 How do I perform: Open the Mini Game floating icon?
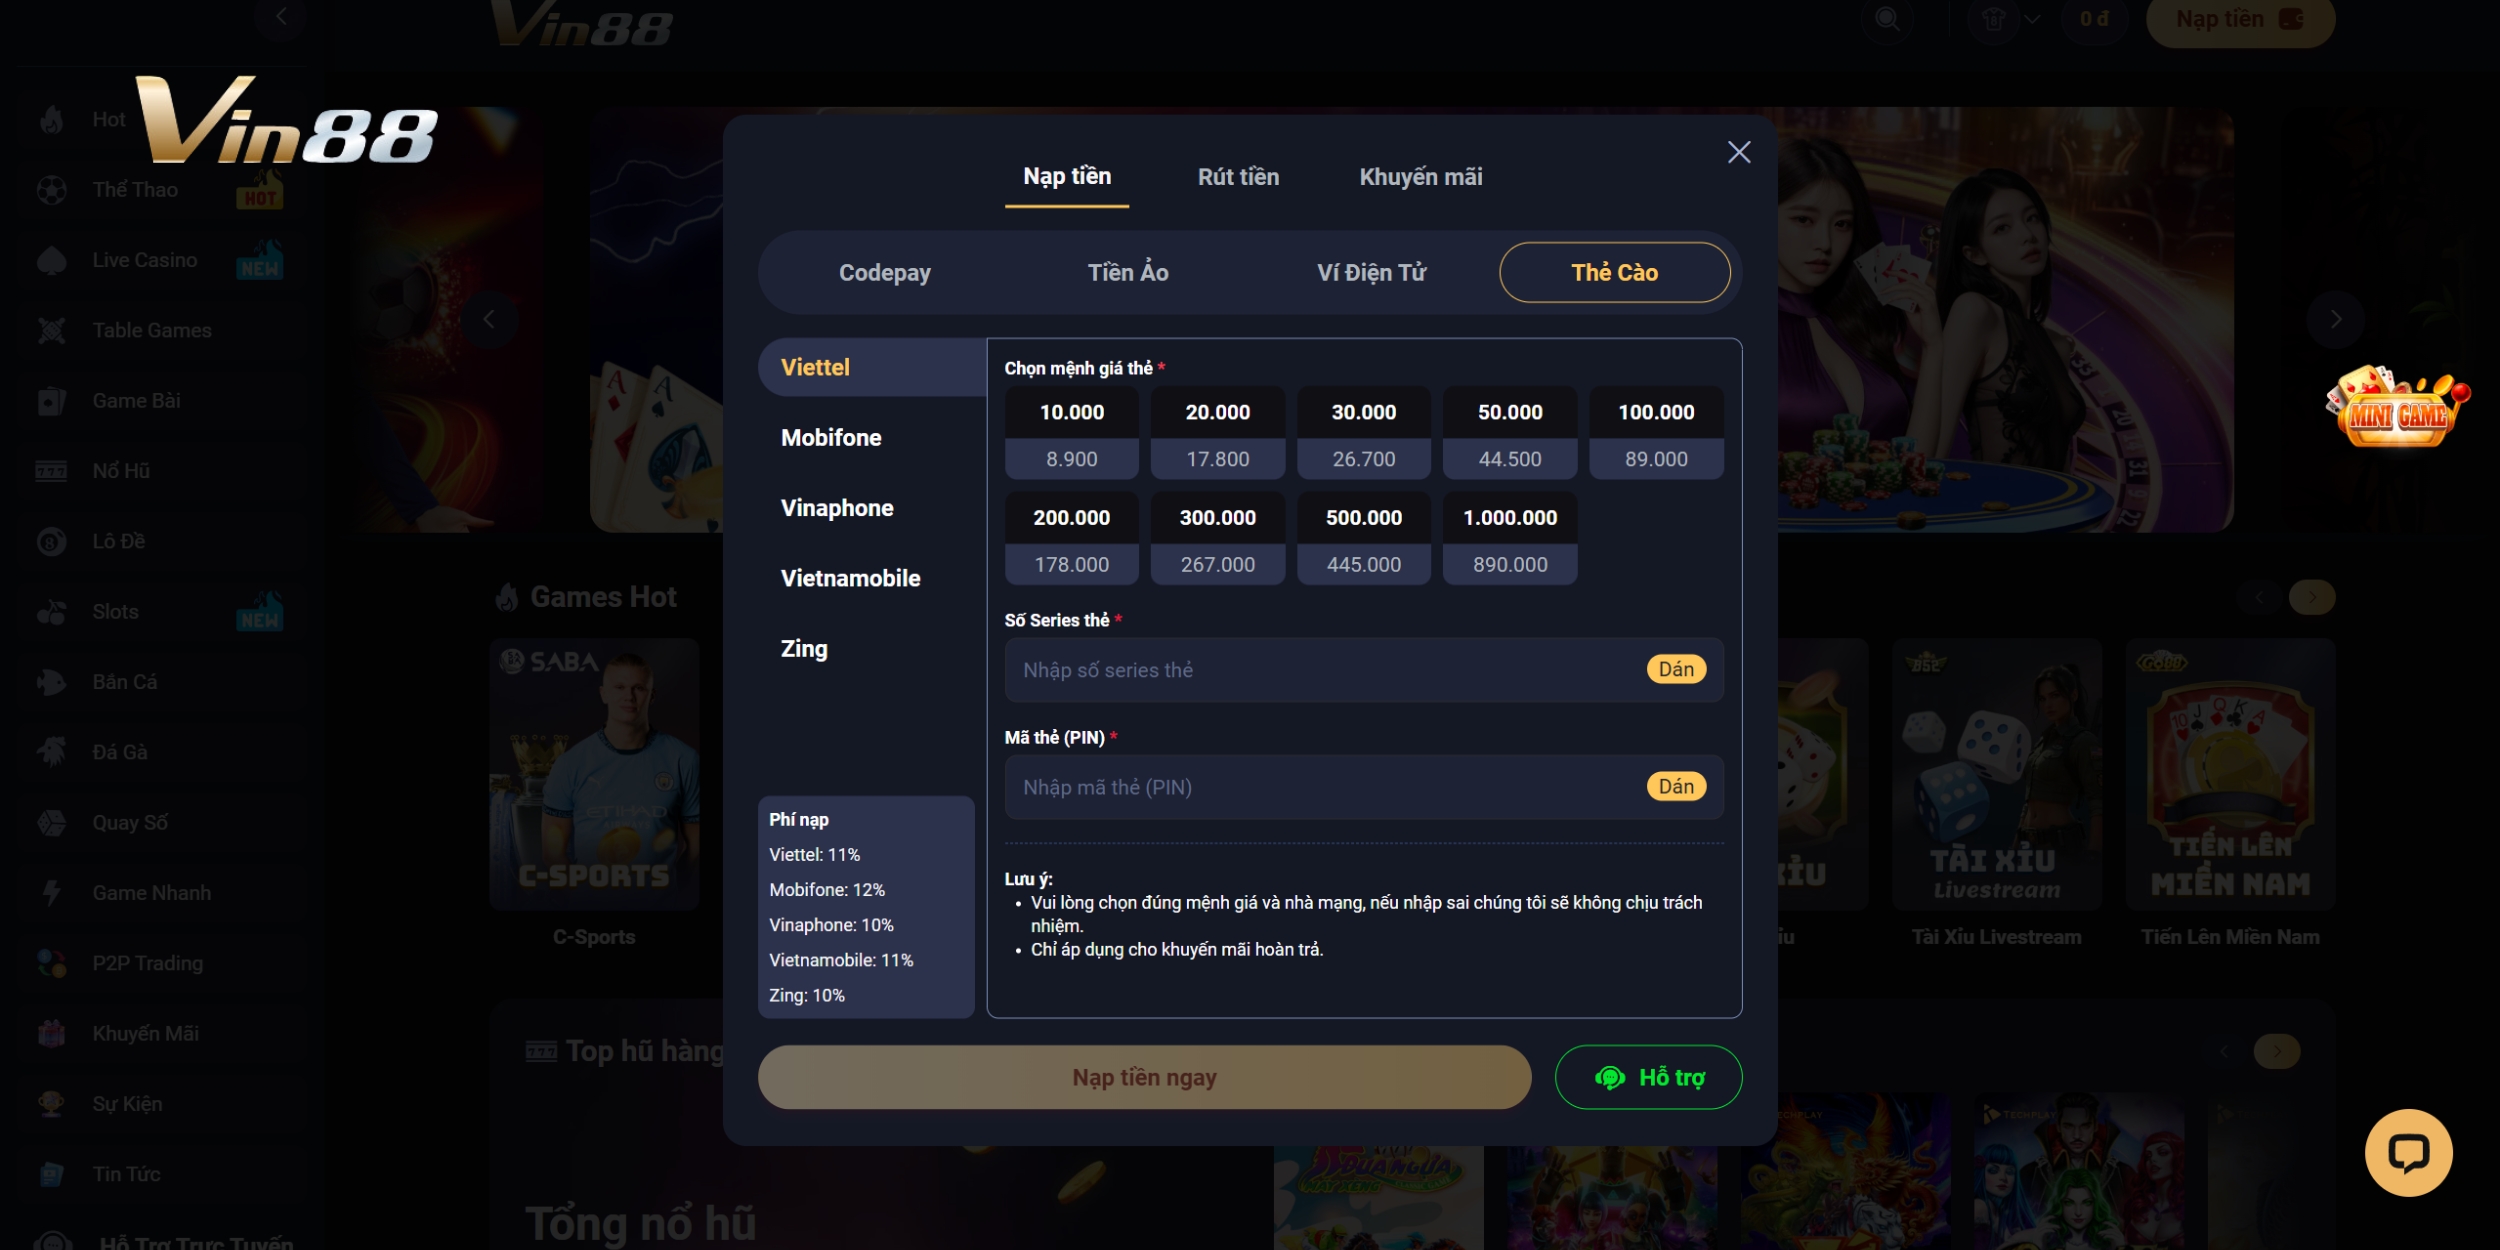2397,407
